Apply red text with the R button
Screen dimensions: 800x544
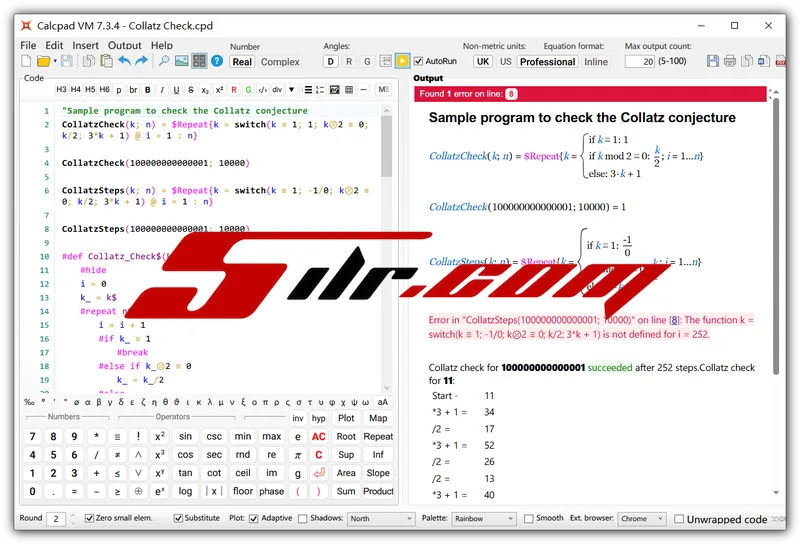click(234, 90)
